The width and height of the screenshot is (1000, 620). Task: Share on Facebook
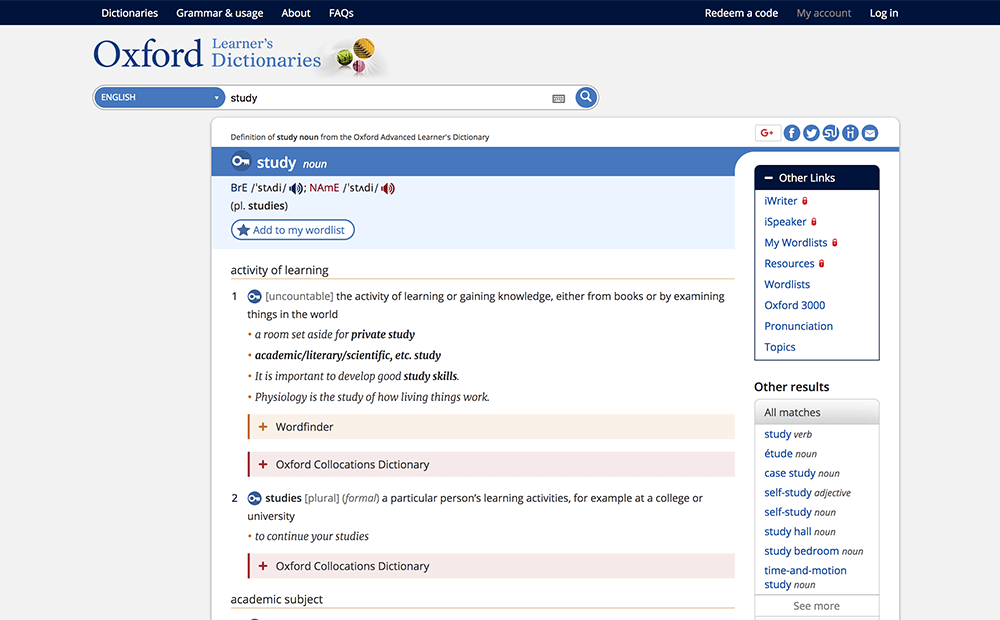click(791, 133)
